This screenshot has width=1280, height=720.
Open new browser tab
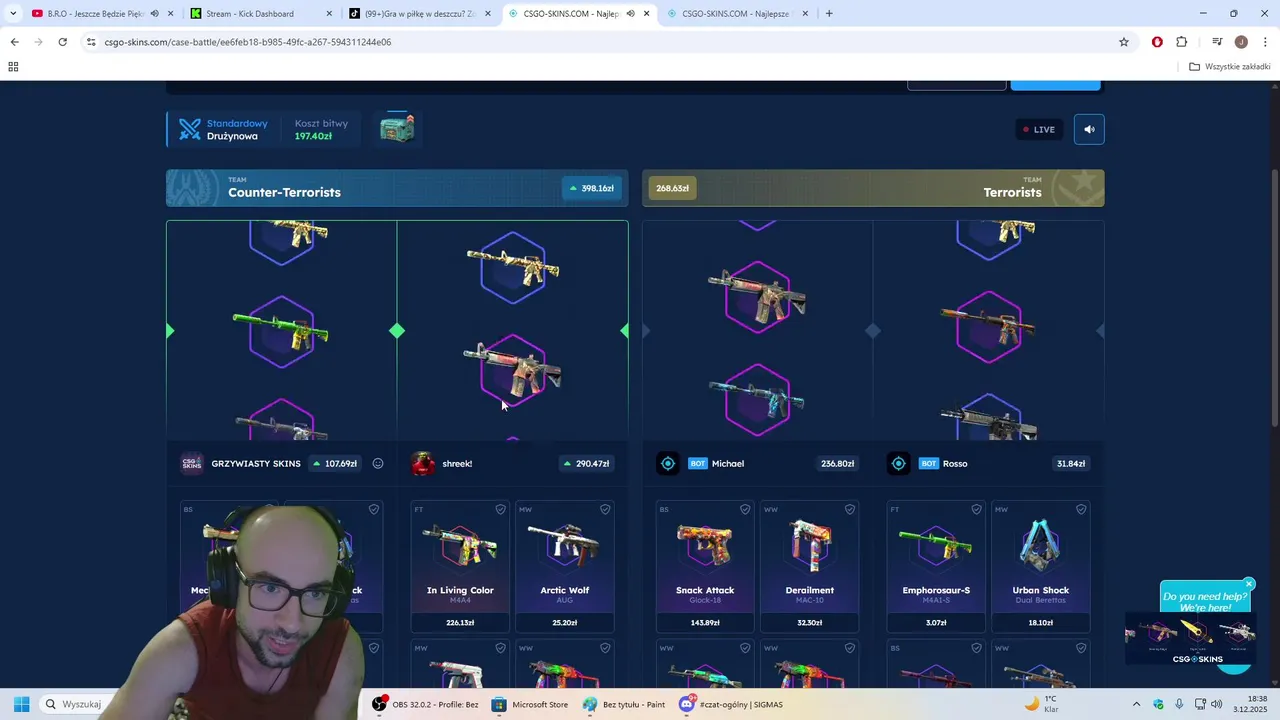(x=829, y=14)
